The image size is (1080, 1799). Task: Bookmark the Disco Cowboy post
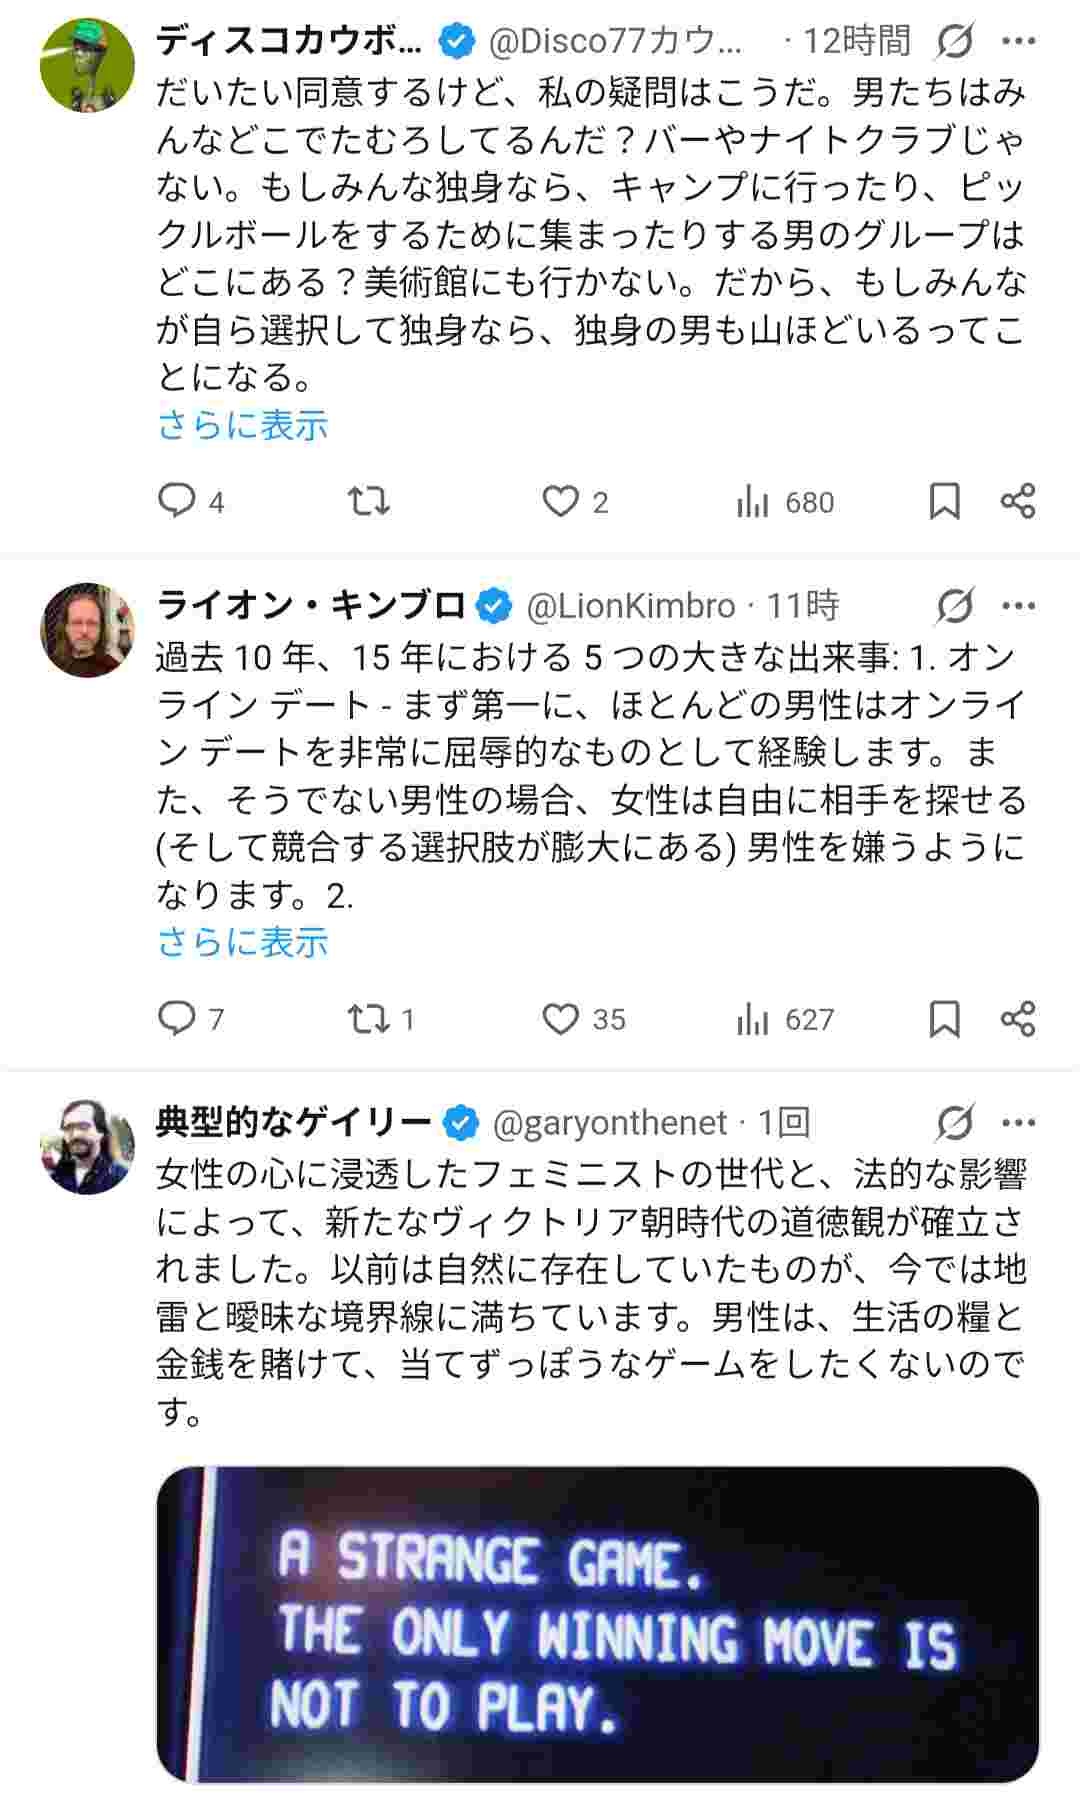click(x=945, y=501)
